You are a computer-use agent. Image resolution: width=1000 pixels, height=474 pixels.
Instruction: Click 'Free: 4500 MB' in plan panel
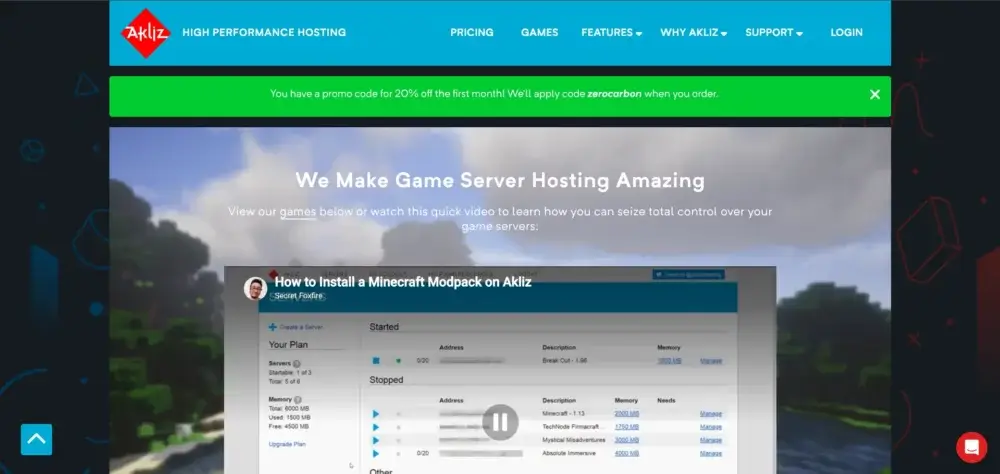(289, 426)
